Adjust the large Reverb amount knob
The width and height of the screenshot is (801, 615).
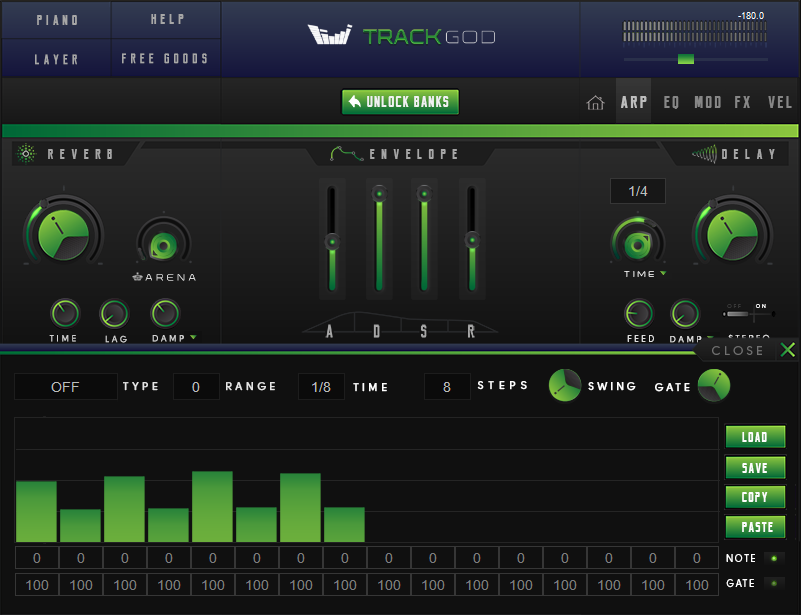(63, 234)
